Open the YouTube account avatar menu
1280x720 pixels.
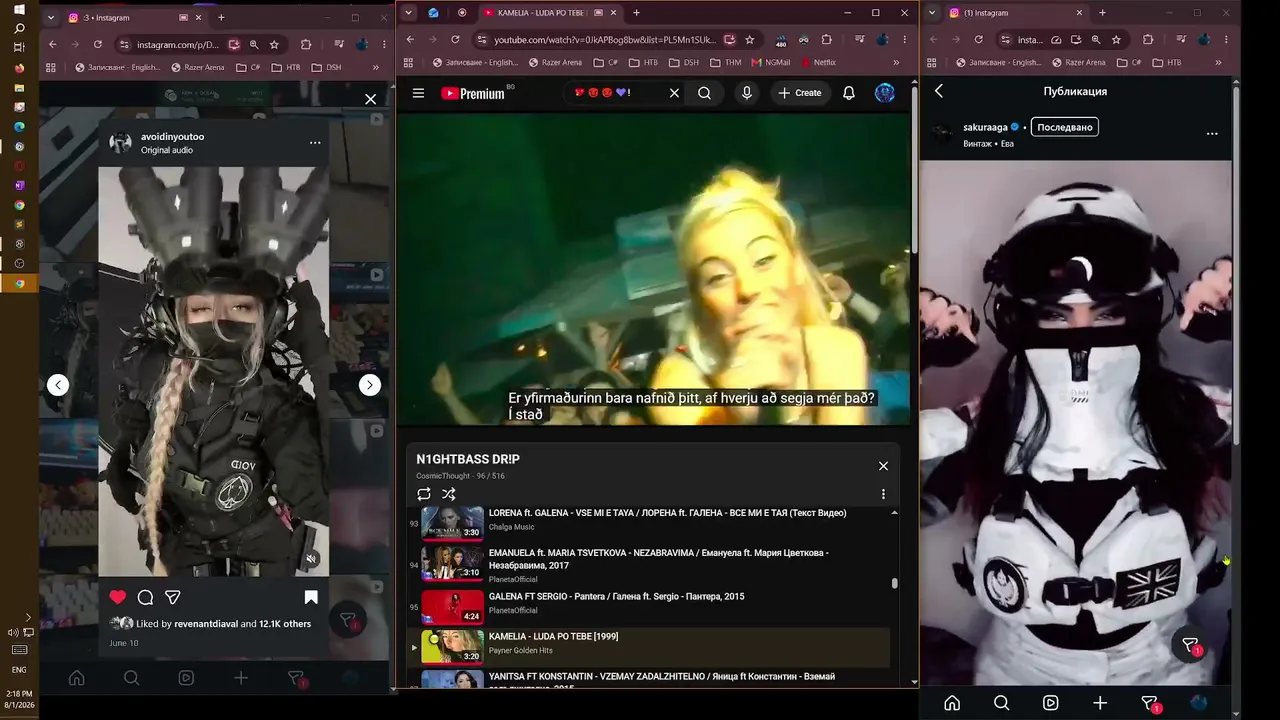[x=885, y=93]
